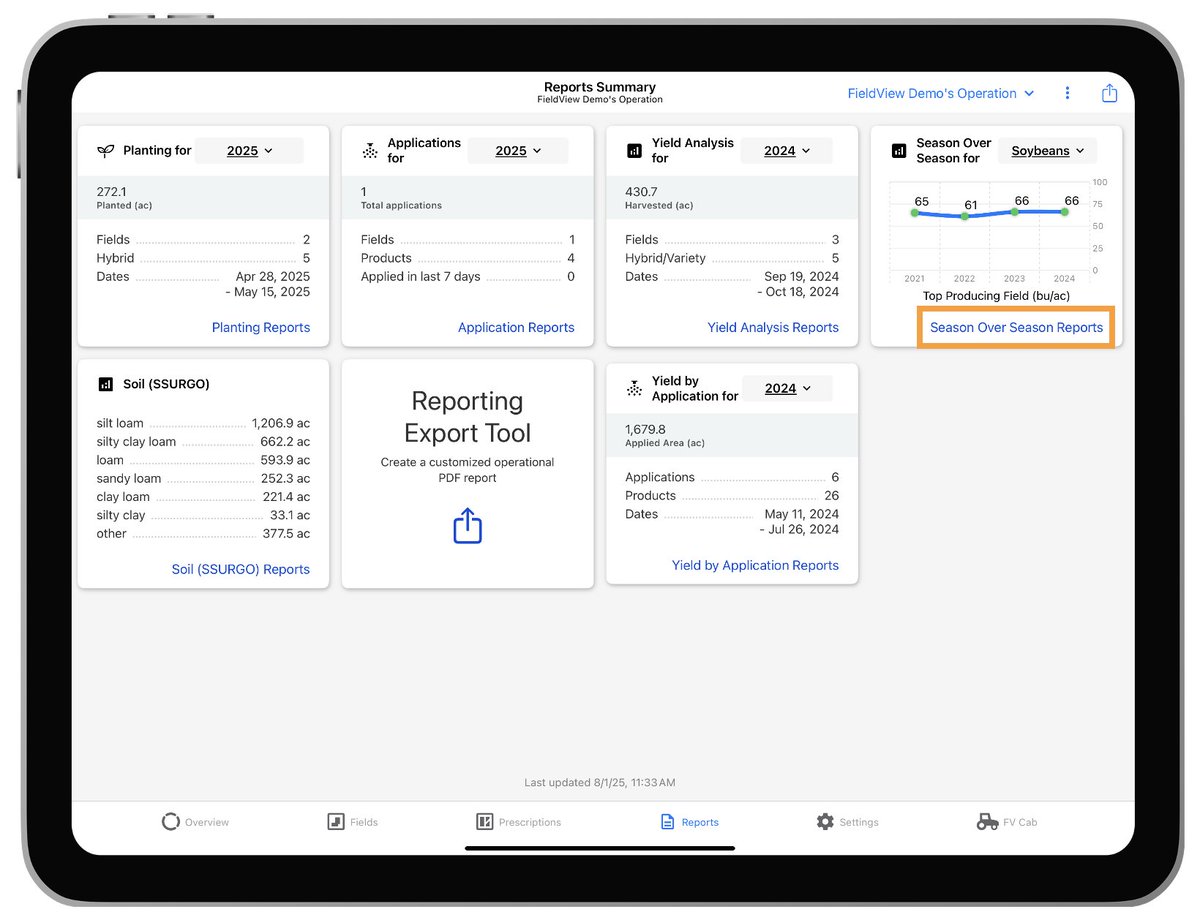Tap the Reports document icon in bottom bar

(667, 822)
